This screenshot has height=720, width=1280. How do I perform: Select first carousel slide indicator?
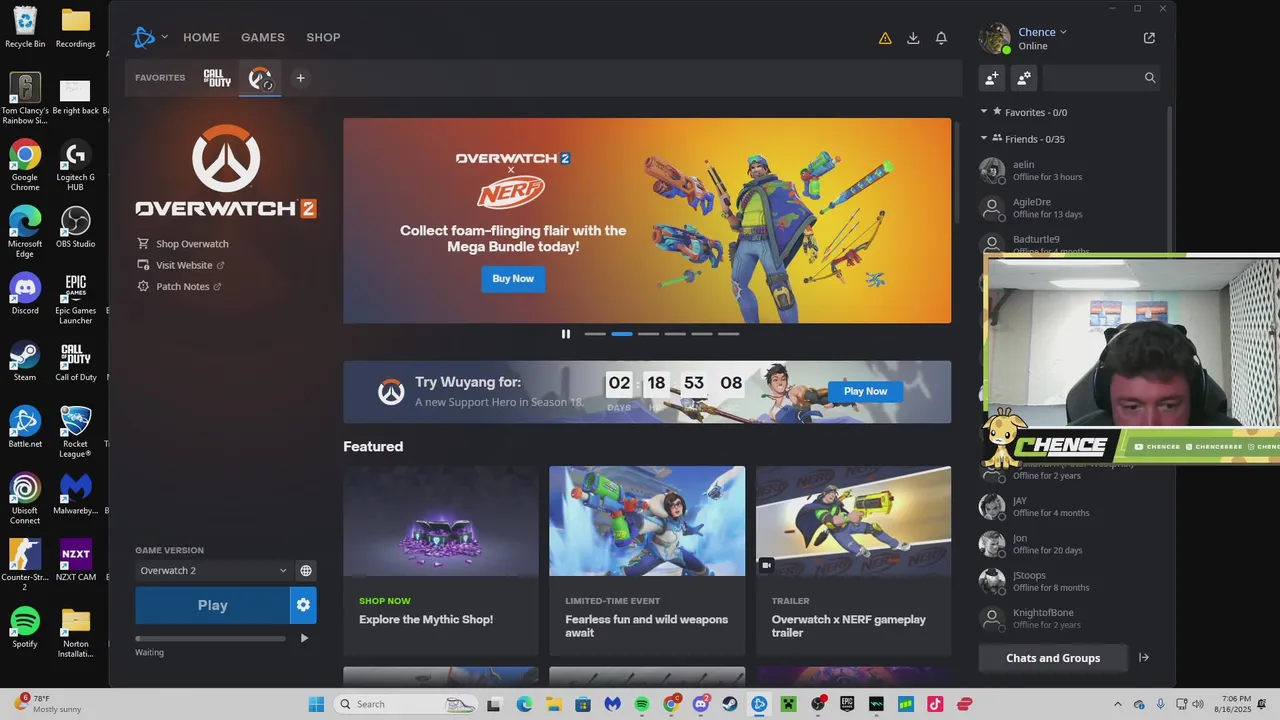click(x=595, y=334)
